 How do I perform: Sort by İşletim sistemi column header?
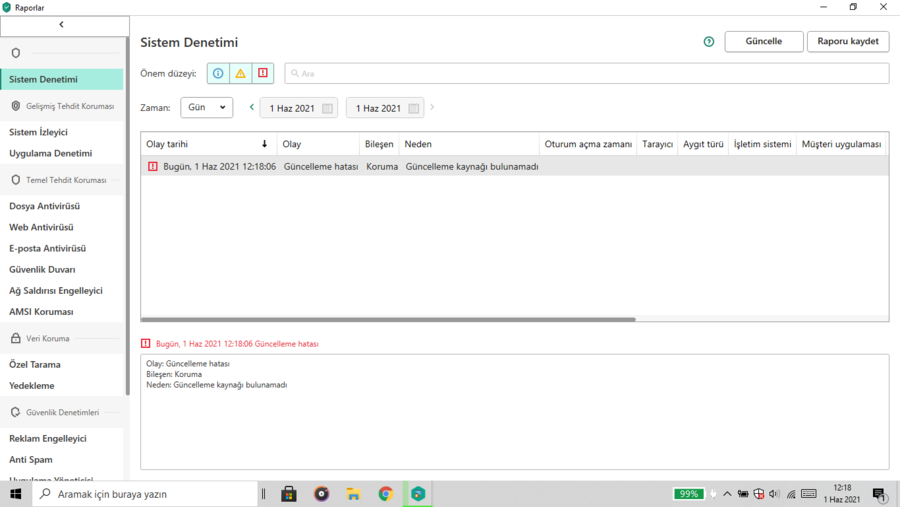[762, 144]
